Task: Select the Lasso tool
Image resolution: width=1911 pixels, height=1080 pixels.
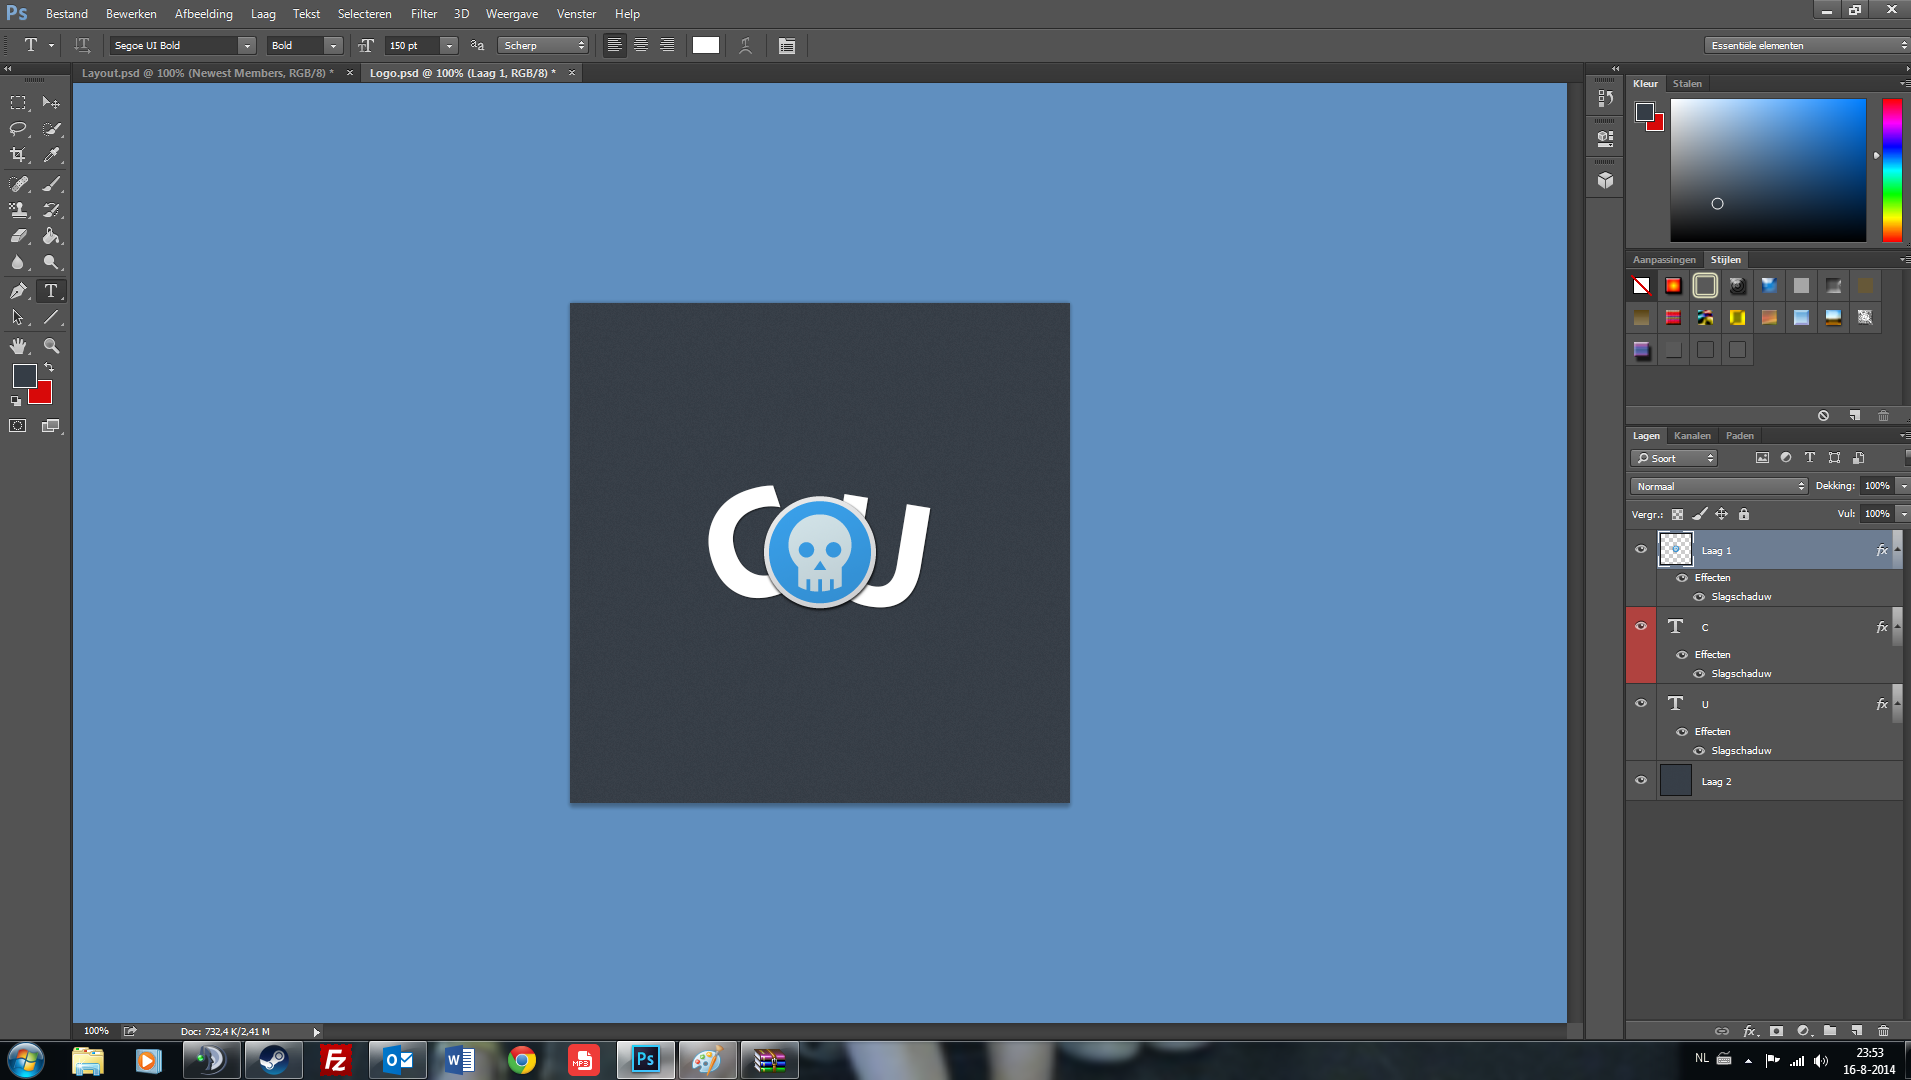Action: pyautogui.click(x=18, y=129)
